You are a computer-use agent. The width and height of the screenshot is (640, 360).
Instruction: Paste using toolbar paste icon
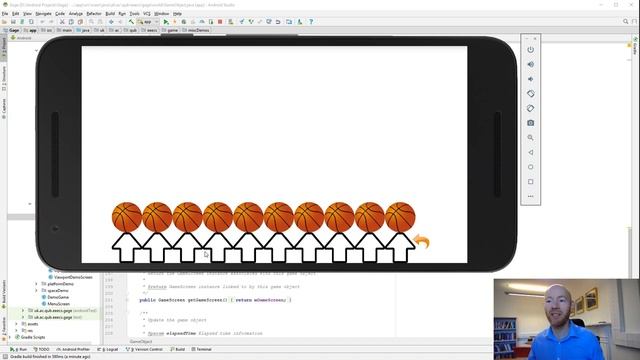(80, 22)
